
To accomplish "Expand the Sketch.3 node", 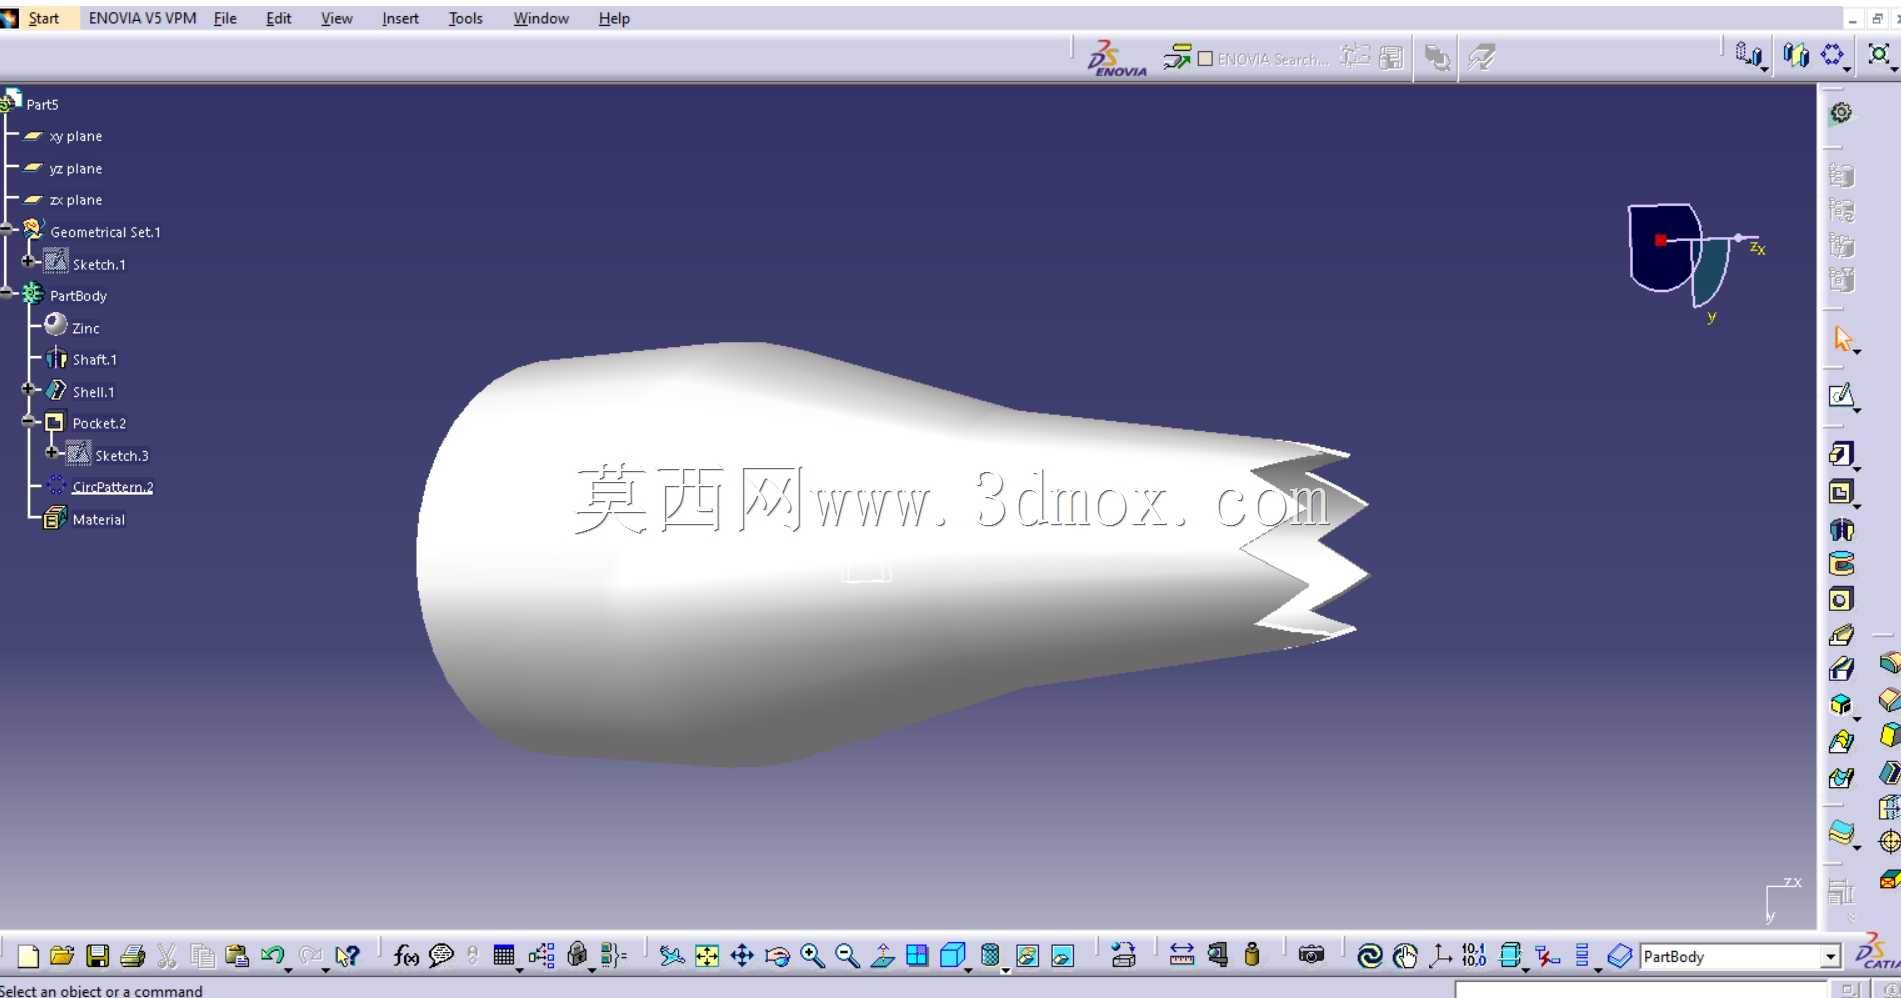I will coord(51,453).
